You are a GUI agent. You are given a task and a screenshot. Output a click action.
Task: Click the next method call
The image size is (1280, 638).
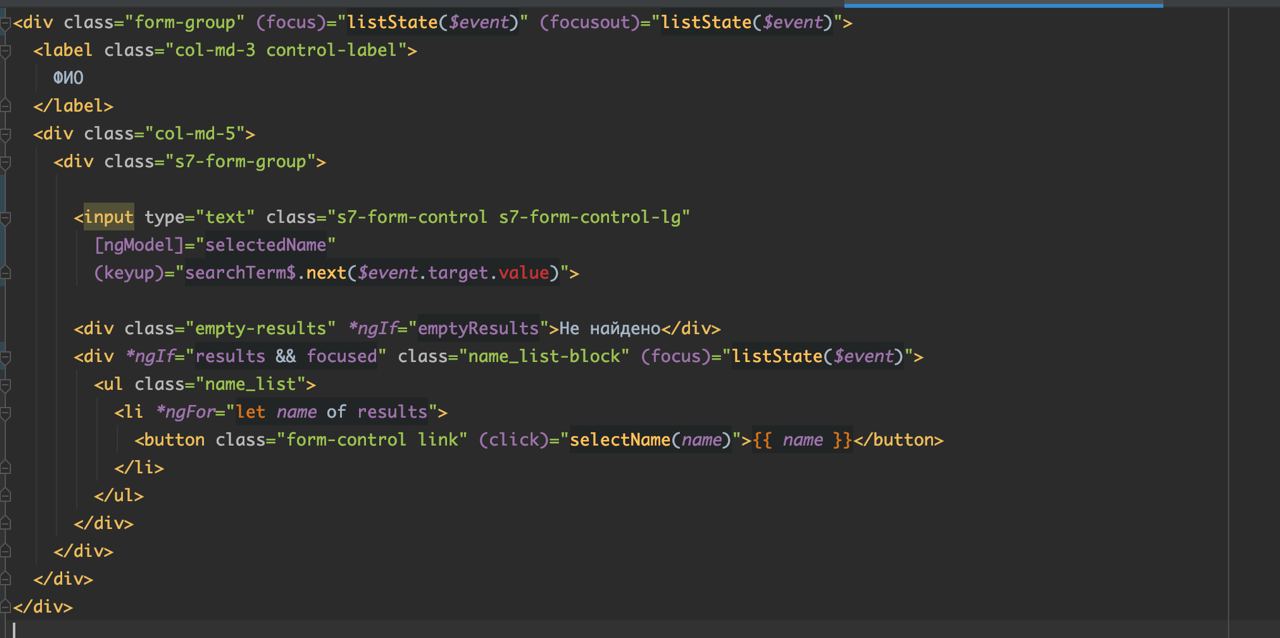click(x=327, y=272)
